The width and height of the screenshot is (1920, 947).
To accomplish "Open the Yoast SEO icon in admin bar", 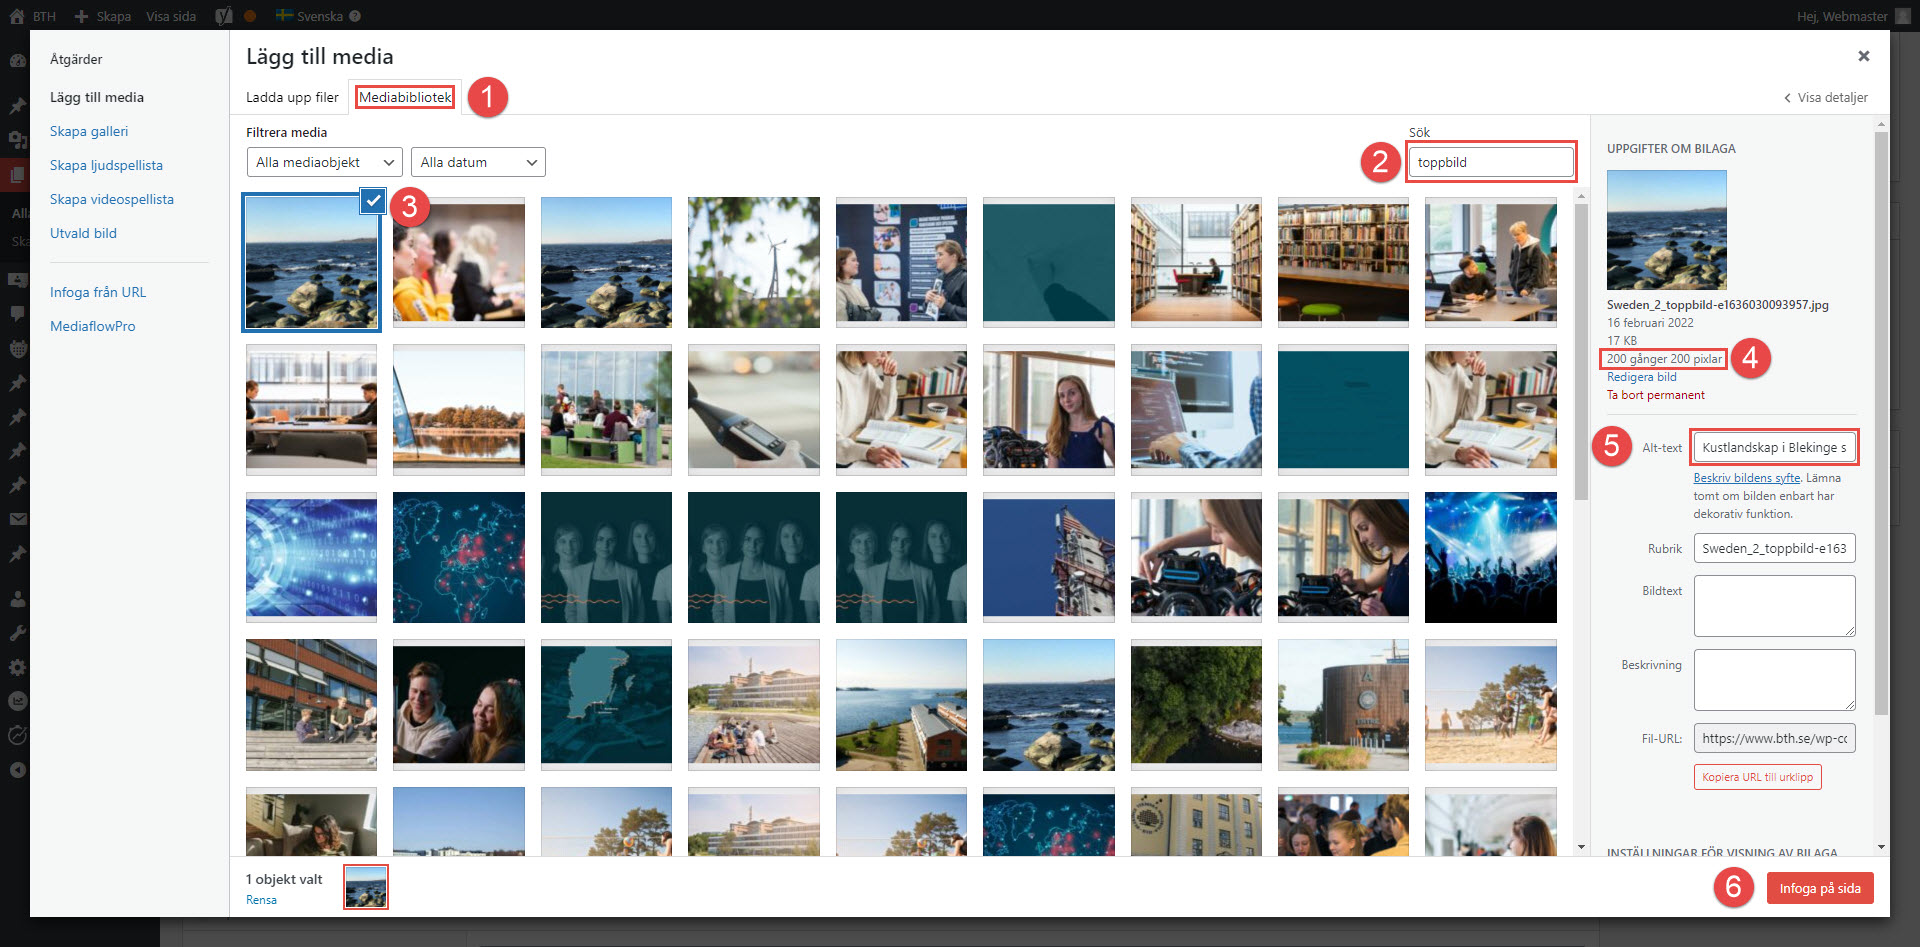I will point(224,16).
